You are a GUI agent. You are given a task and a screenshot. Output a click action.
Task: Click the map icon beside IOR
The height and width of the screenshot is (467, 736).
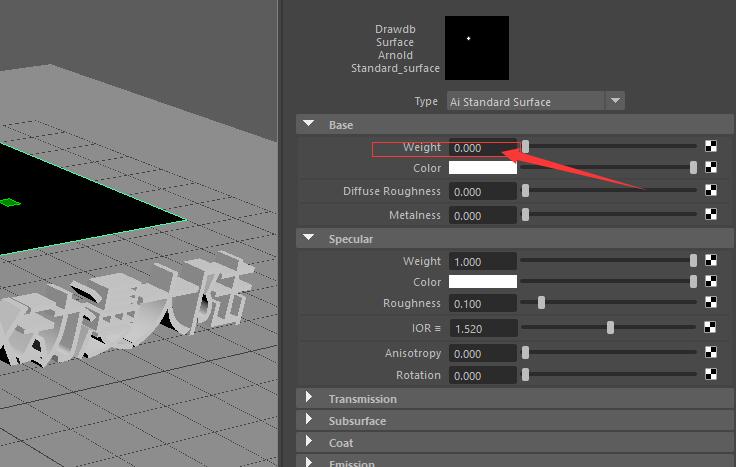(x=710, y=327)
